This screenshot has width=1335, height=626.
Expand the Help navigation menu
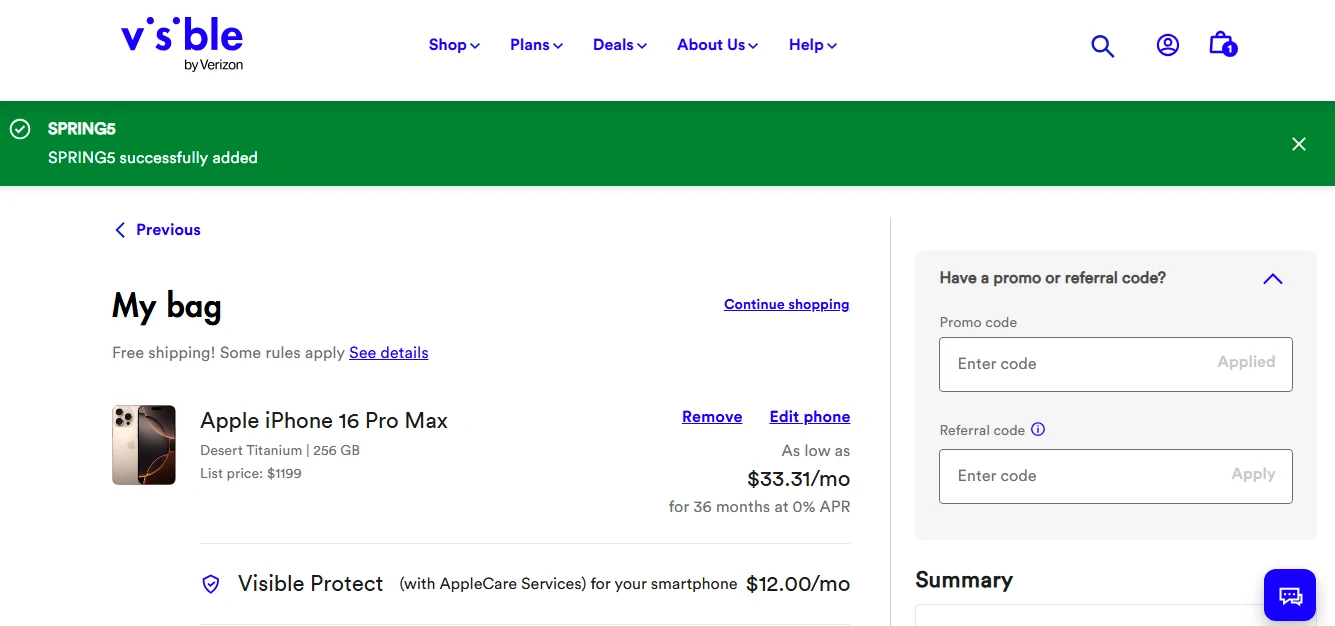[812, 45]
